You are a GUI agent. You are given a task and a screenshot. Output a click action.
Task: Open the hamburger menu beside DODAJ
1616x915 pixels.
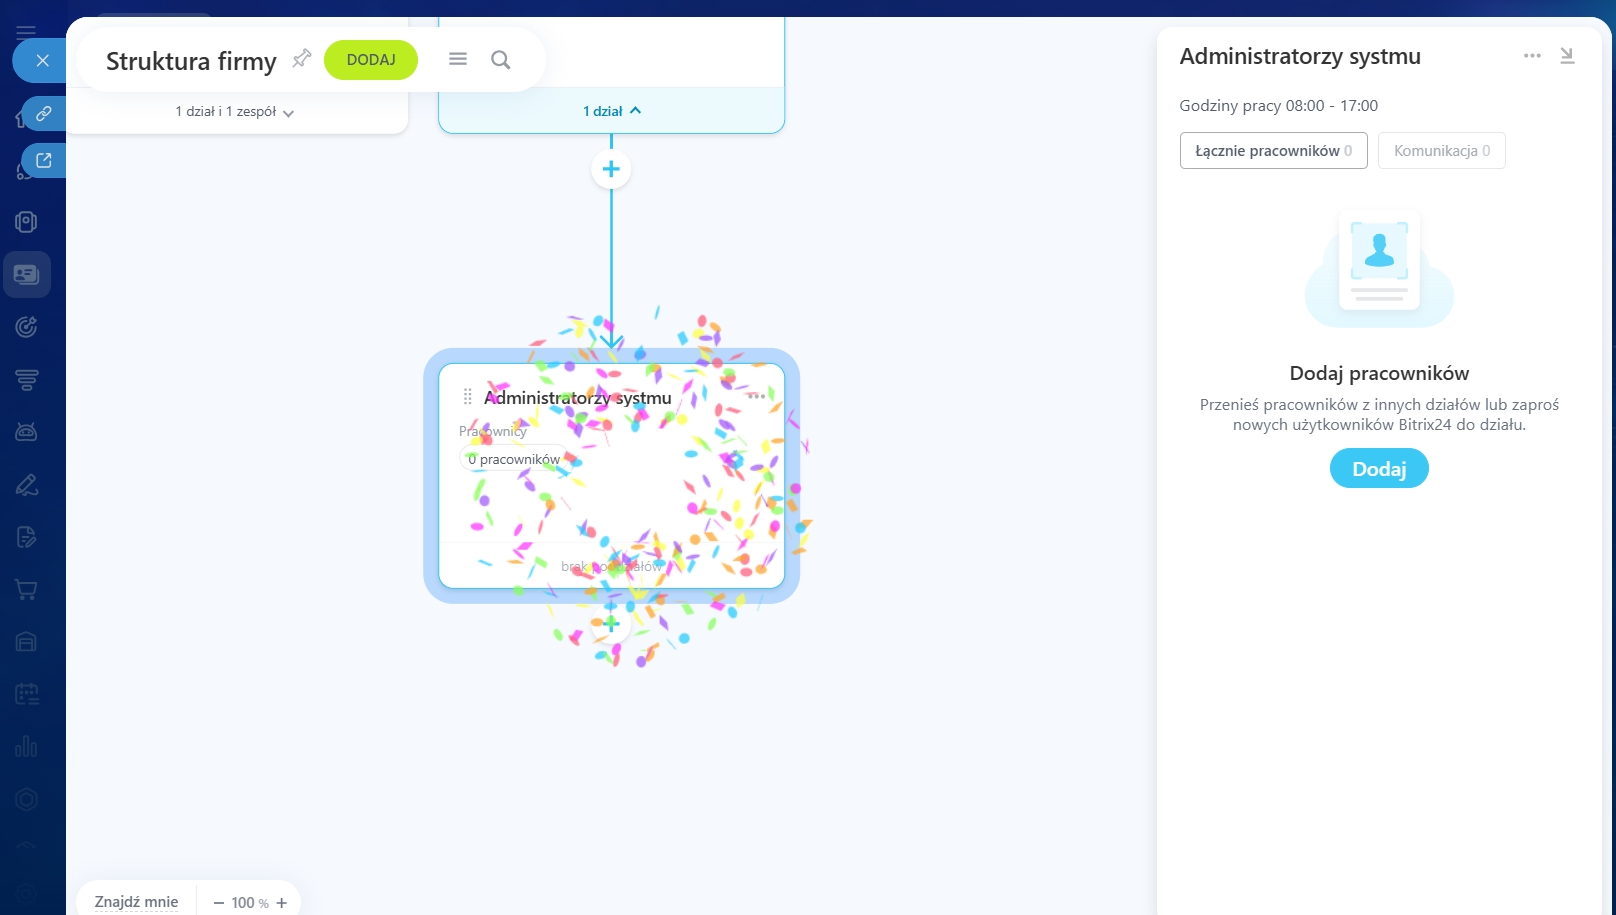(x=458, y=60)
